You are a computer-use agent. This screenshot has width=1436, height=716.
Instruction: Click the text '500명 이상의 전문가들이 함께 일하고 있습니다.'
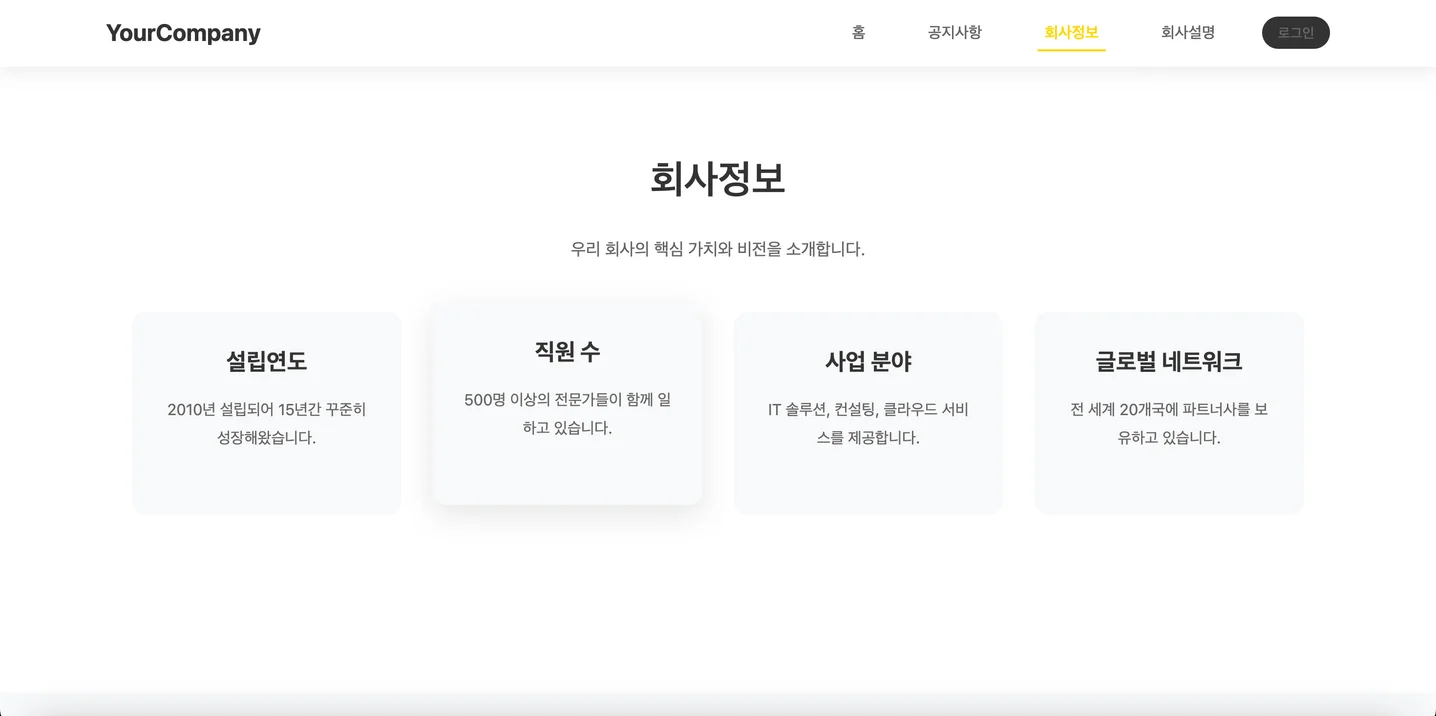click(x=567, y=414)
